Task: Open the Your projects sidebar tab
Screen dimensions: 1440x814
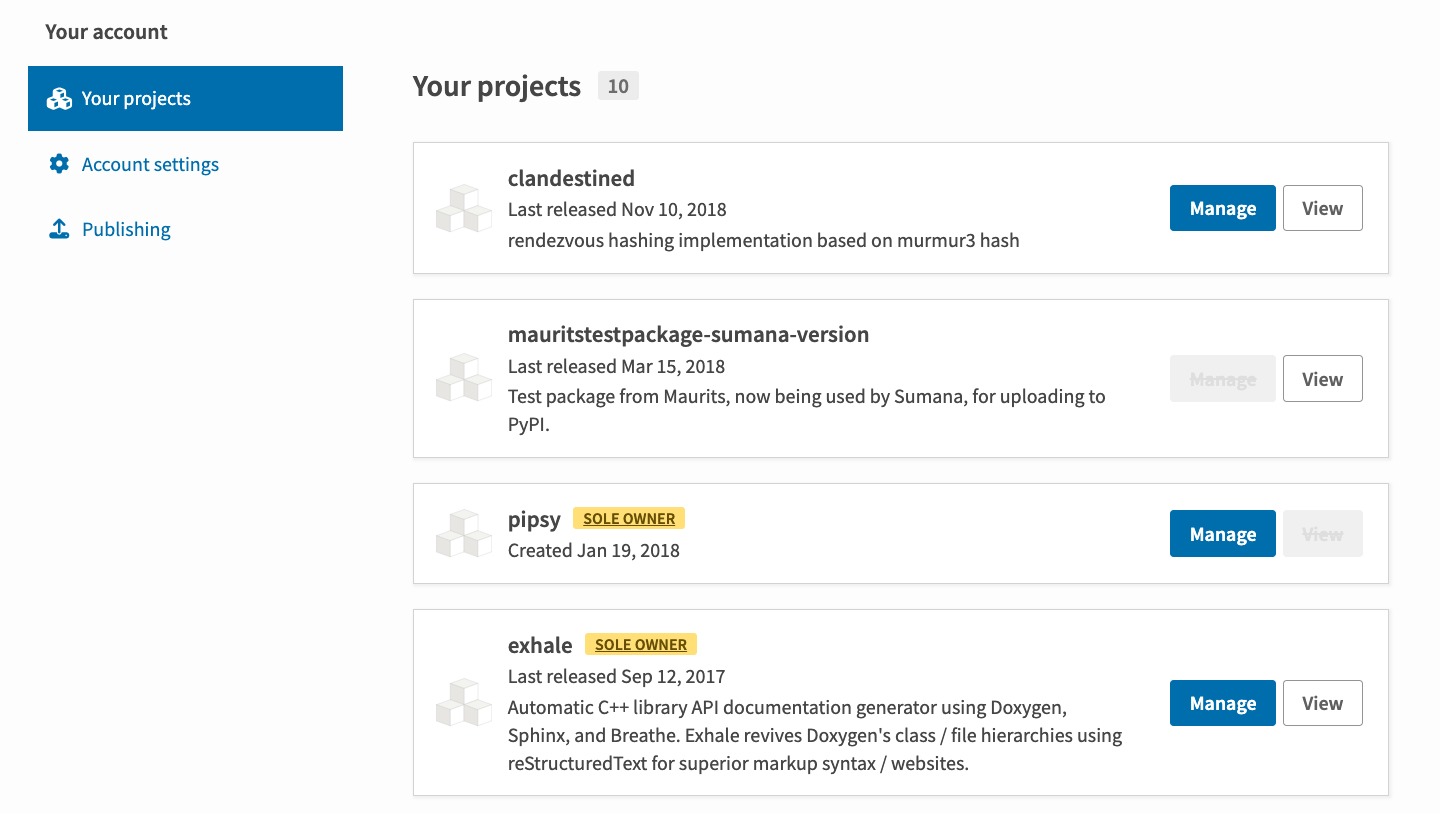Action: tap(185, 98)
